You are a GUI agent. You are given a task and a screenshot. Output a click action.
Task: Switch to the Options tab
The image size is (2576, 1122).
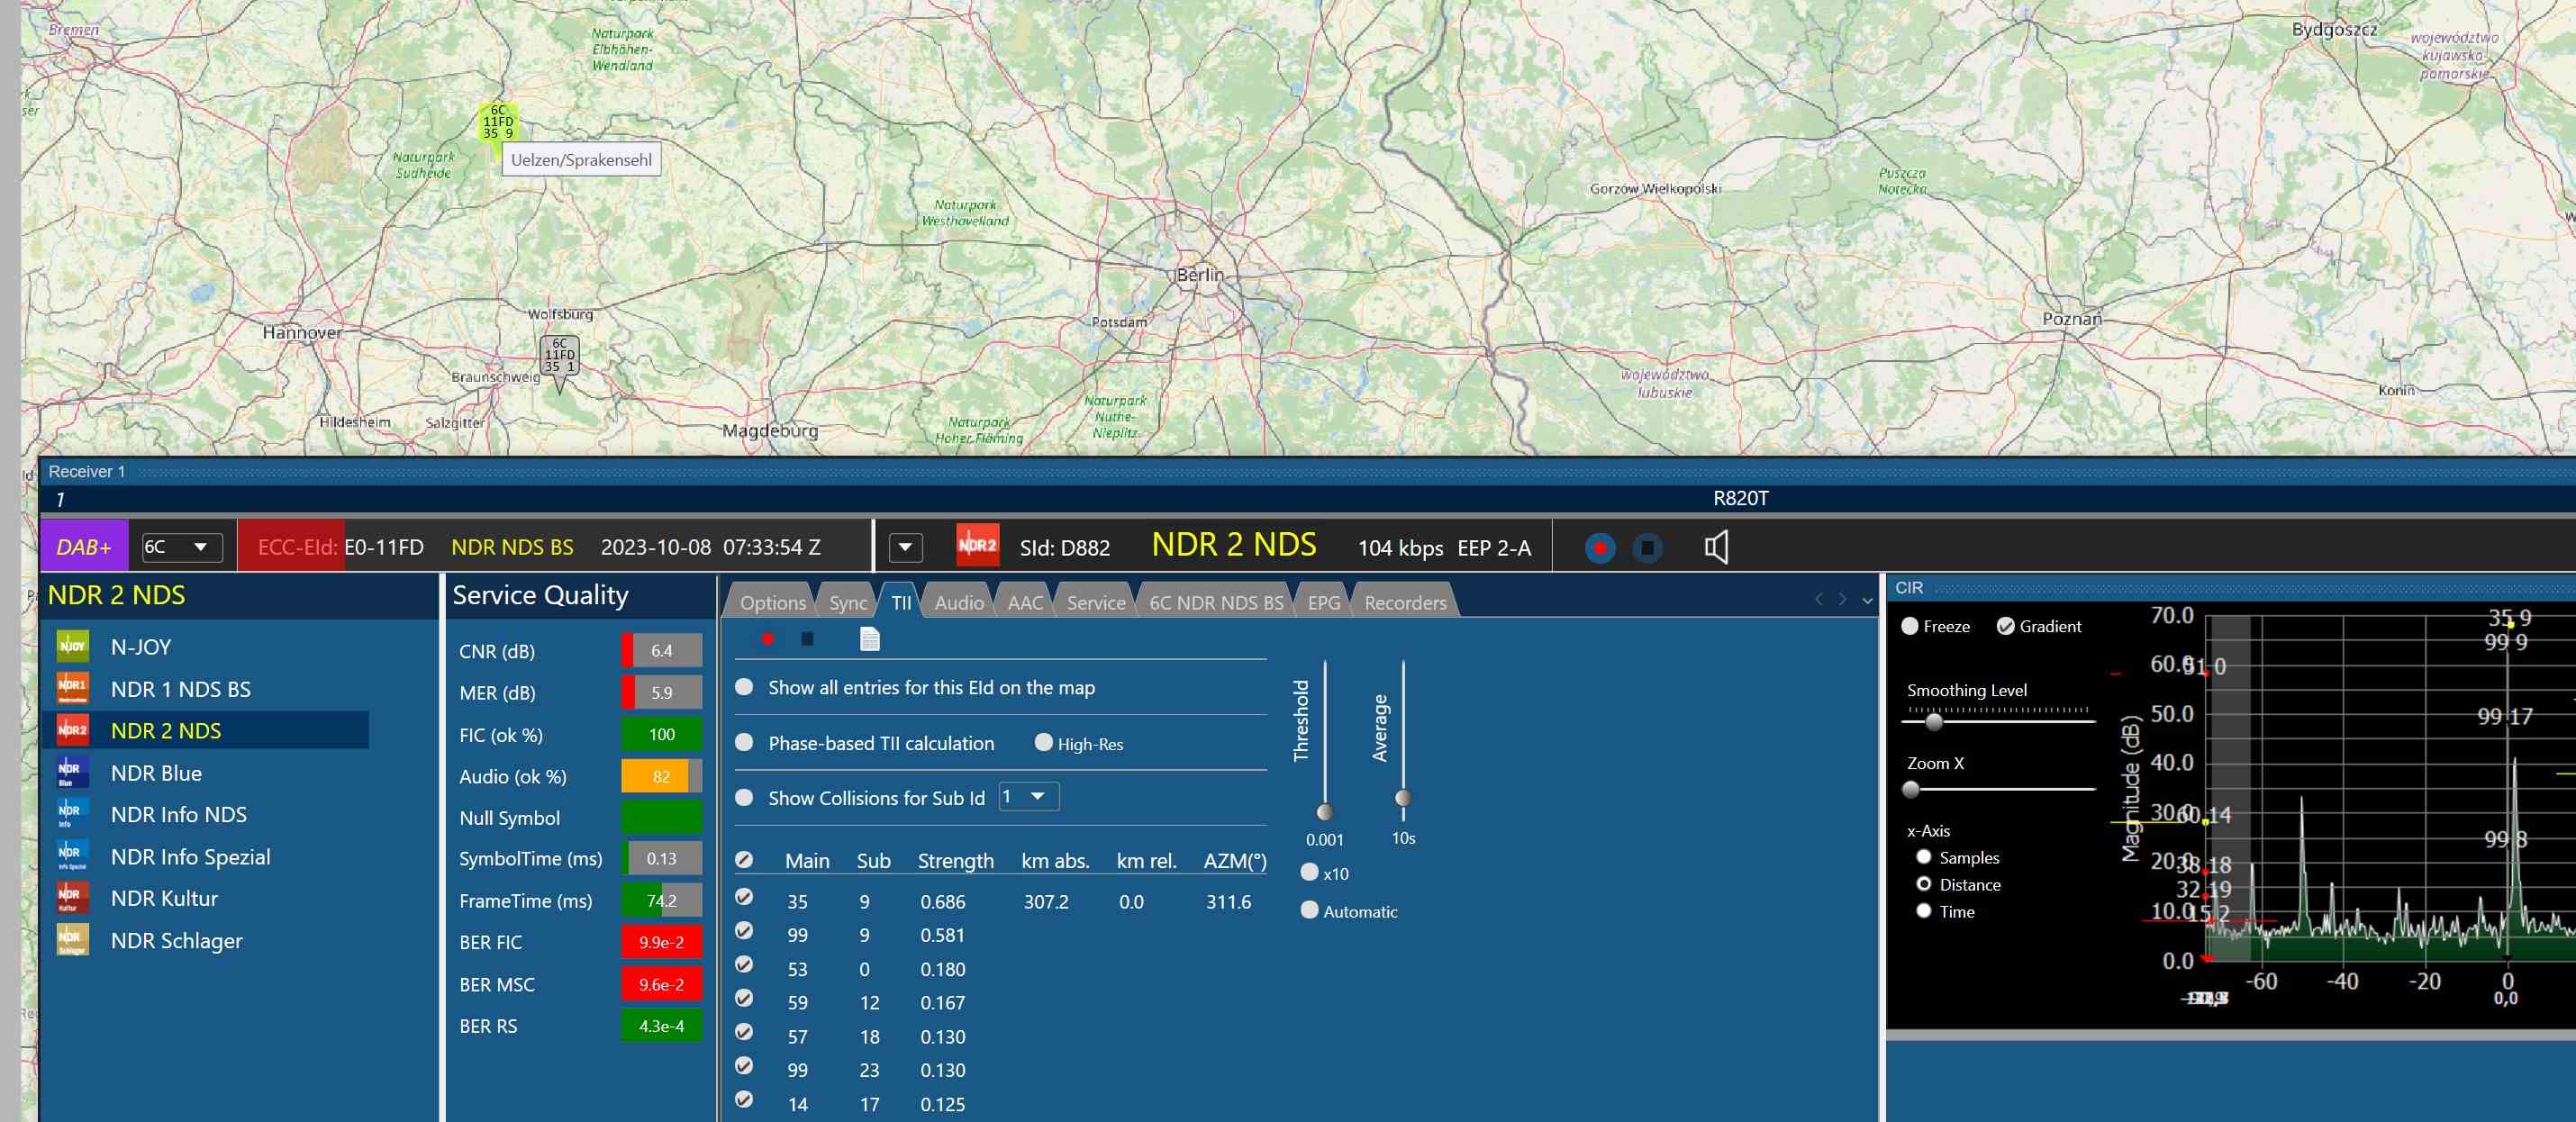click(x=772, y=602)
